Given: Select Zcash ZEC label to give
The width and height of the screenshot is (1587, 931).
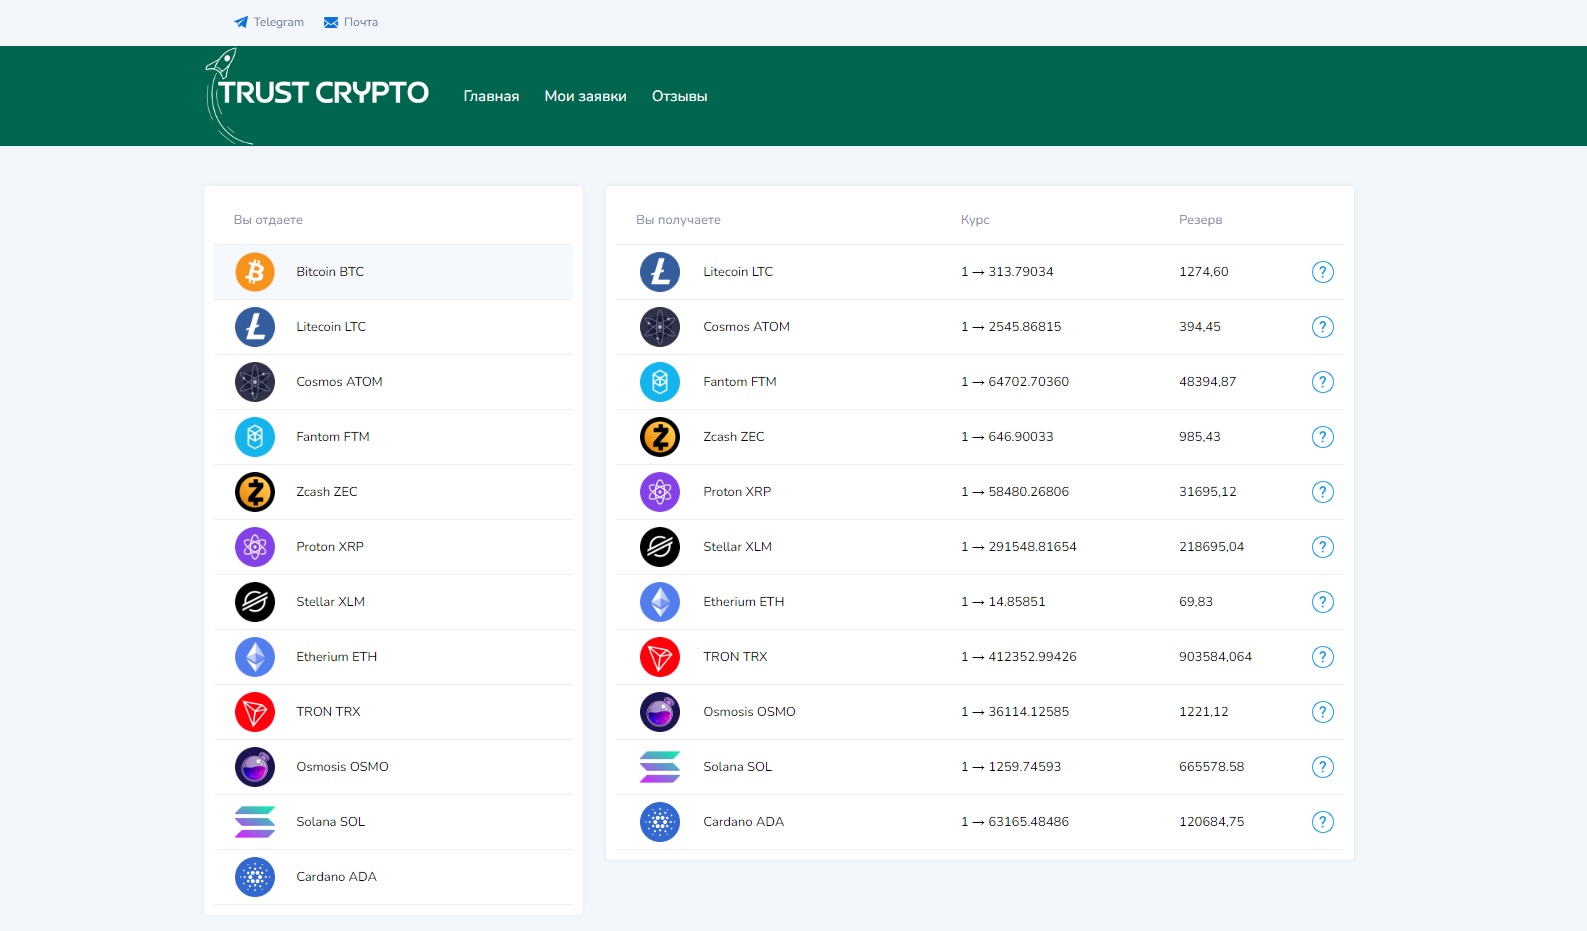Looking at the screenshot, I should (x=327, y=492).
